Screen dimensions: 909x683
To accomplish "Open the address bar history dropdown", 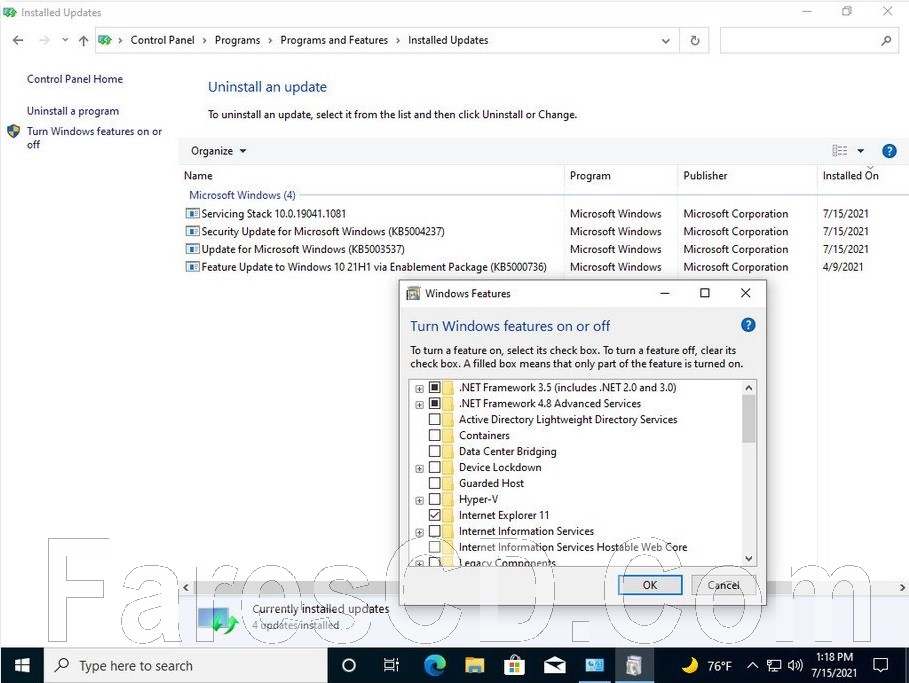I will point(666,41).
